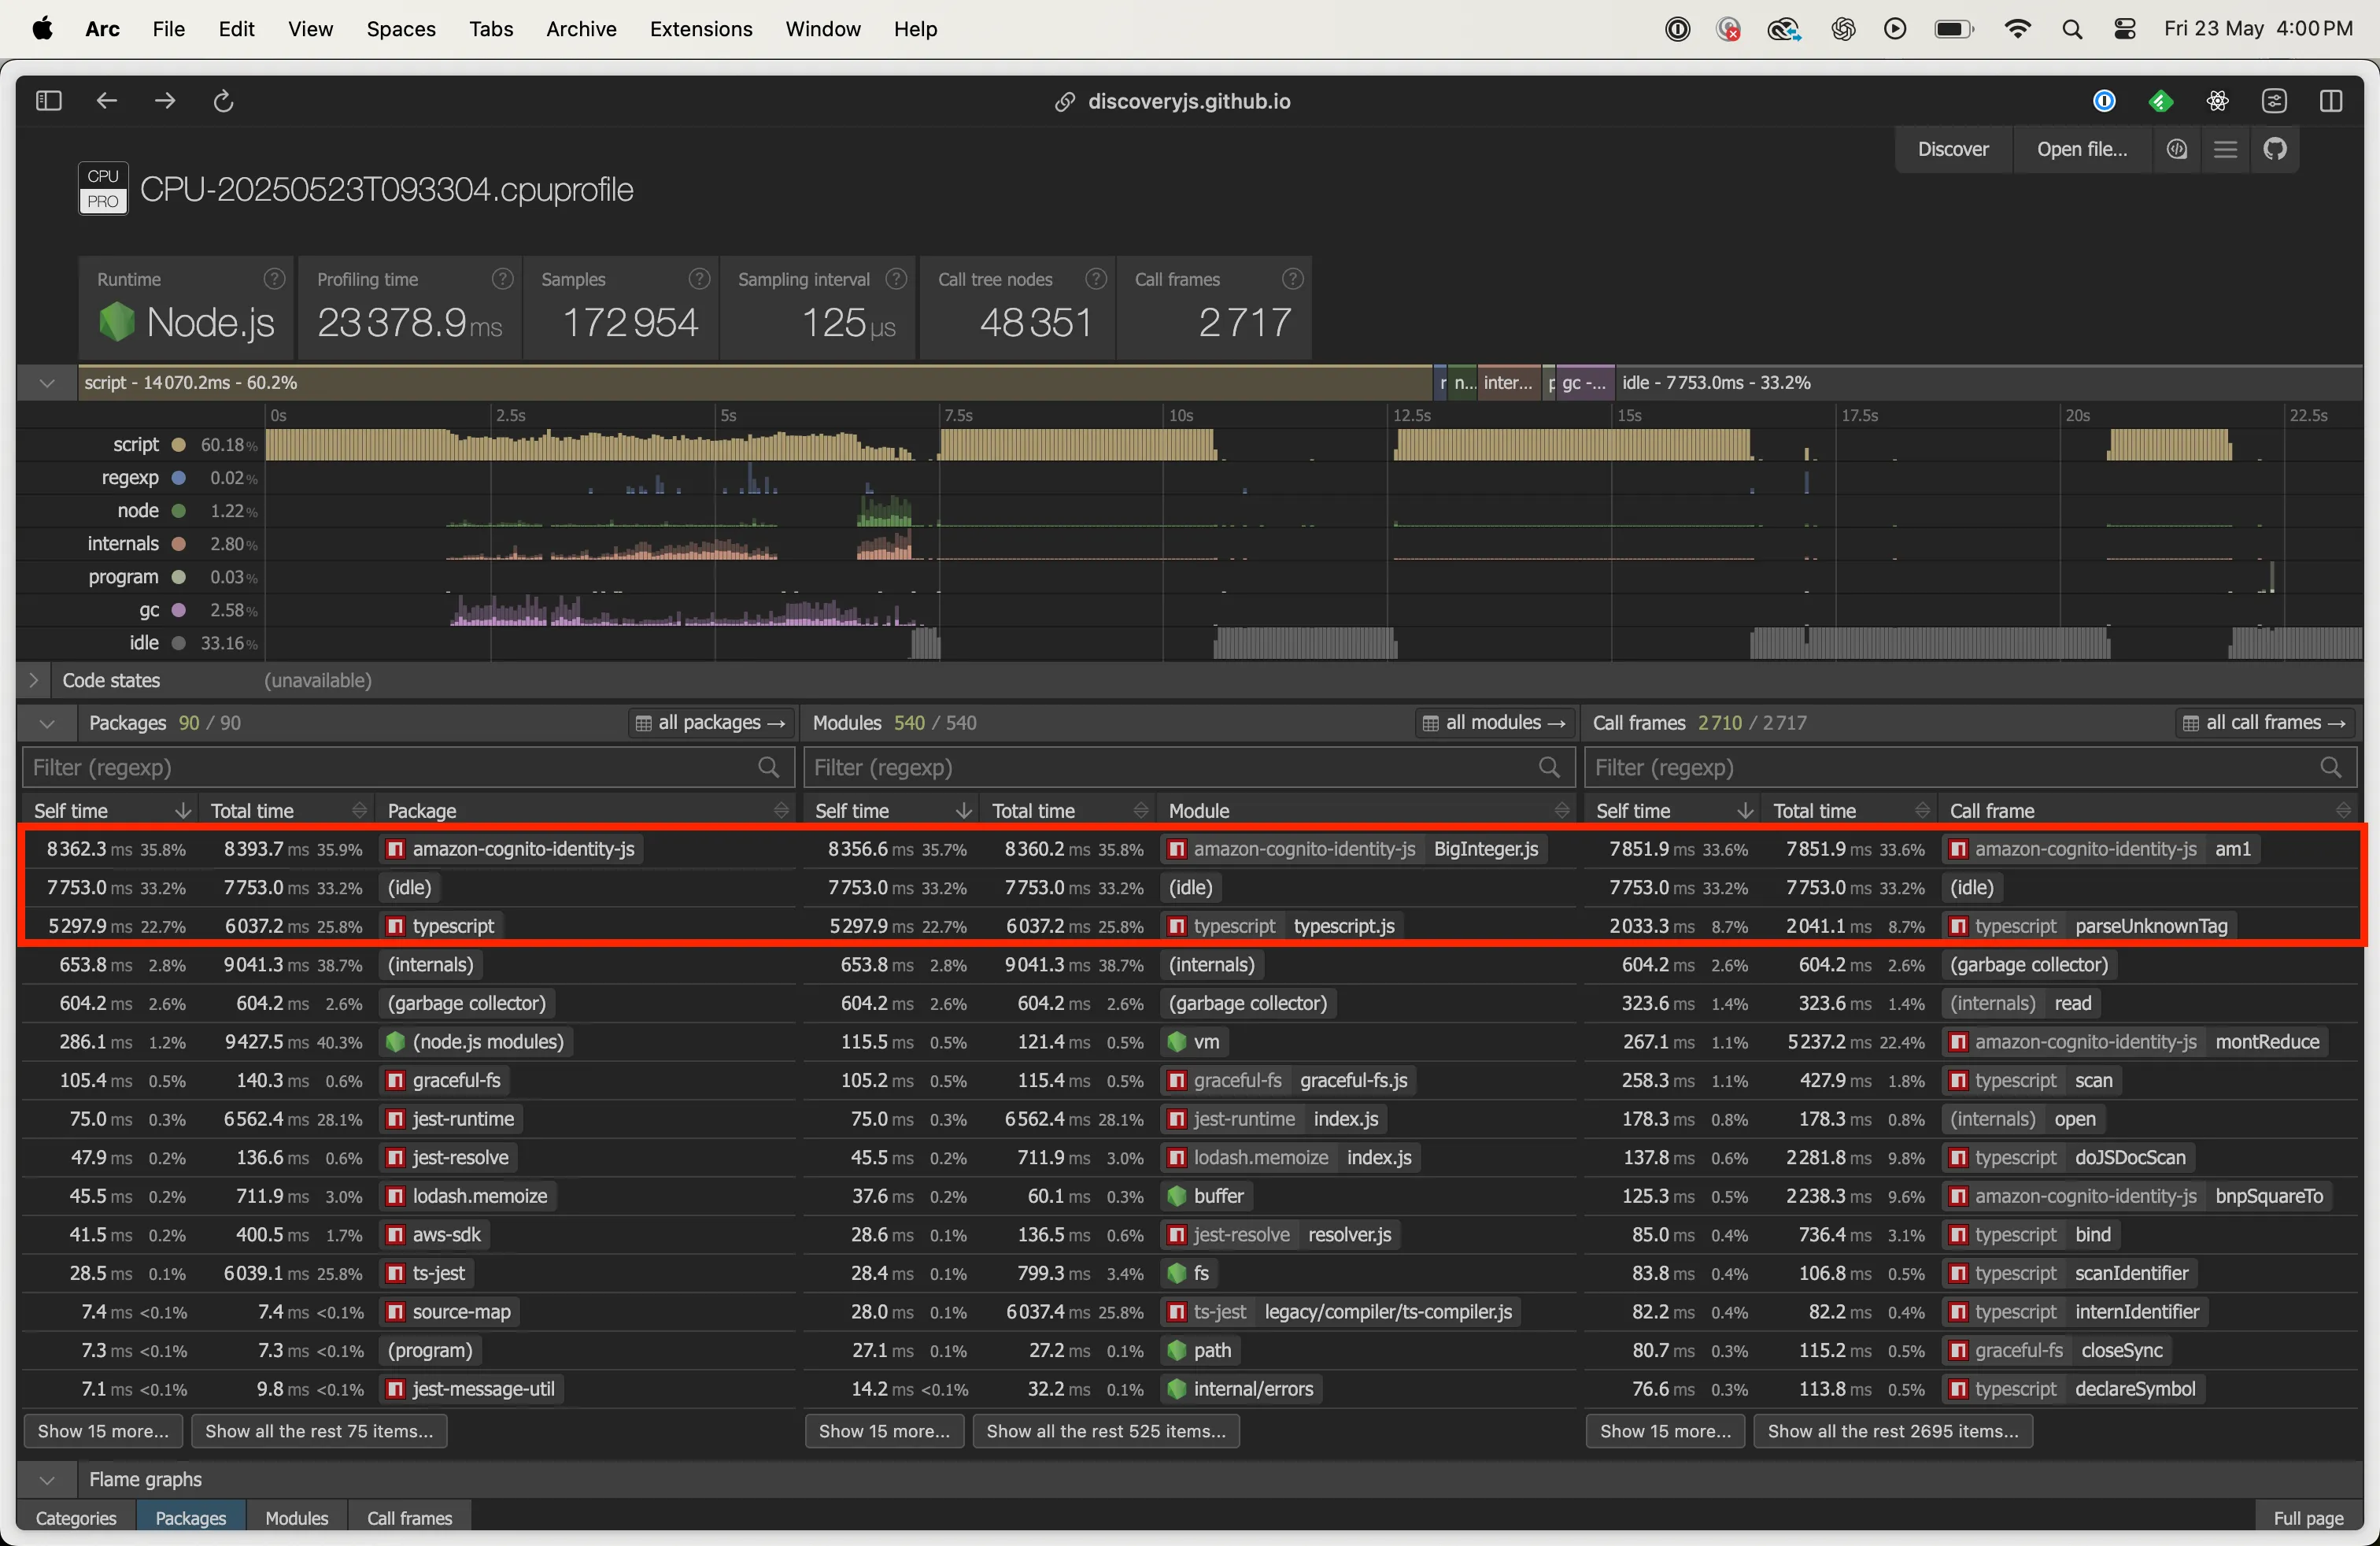The width and height of the screenshot is (2380, 1546).
Task: Switch flame graph to Categories tab
Action: point(76,1518)
